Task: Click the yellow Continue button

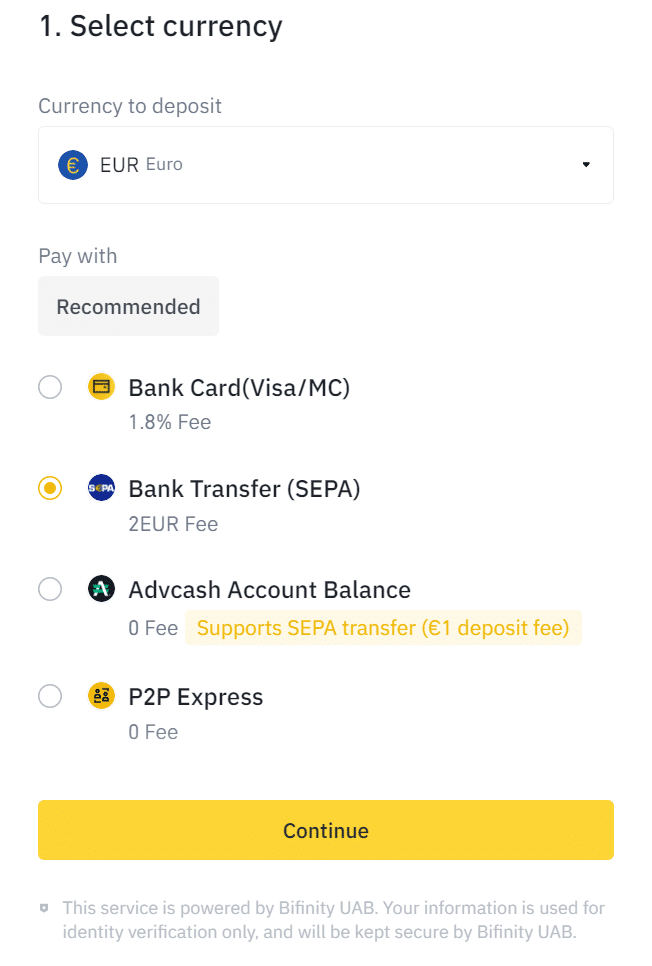Action: point(326,830)
